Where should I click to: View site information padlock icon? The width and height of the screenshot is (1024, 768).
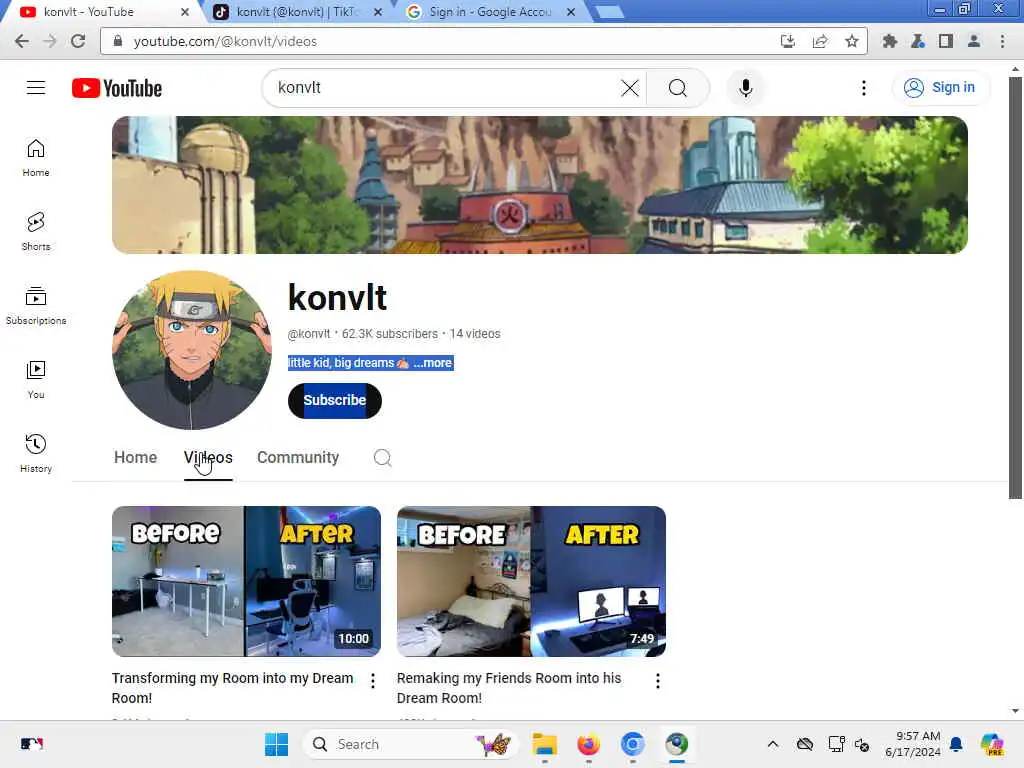pyautogui.click(x=118, y=41)
